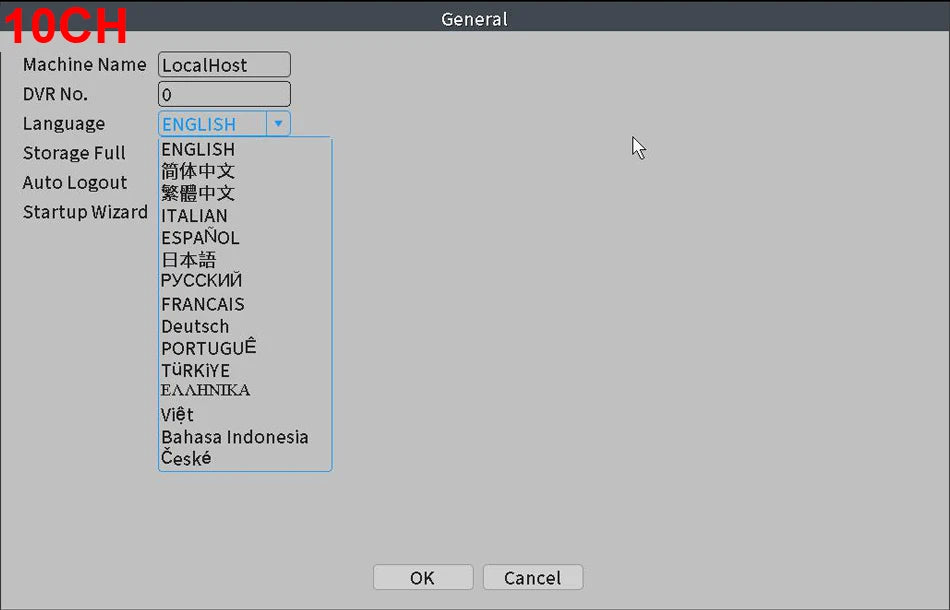Select Deutsch language option
Image resolution: width=950 pixels, height=610 pixels.
(x=195, y=327)
